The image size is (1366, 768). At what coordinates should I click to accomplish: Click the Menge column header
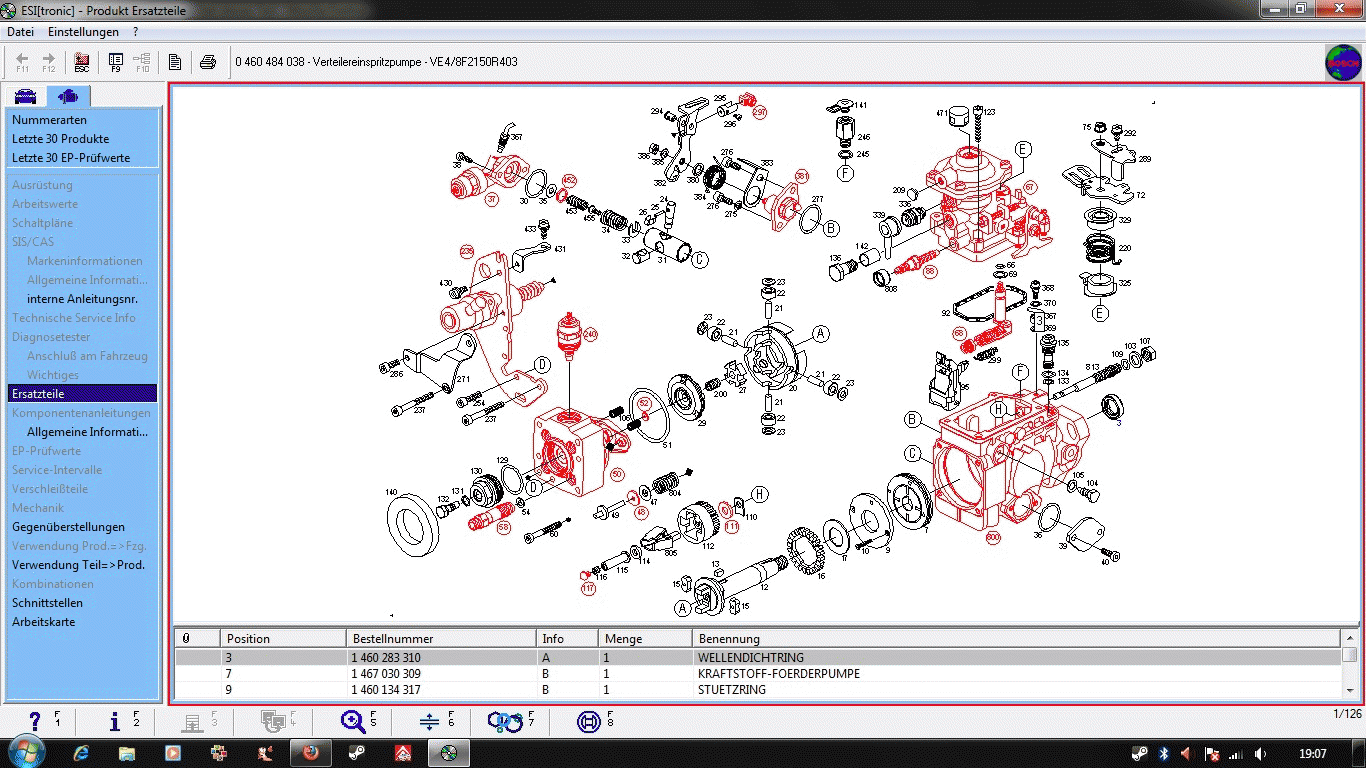[x=645, y=638]
